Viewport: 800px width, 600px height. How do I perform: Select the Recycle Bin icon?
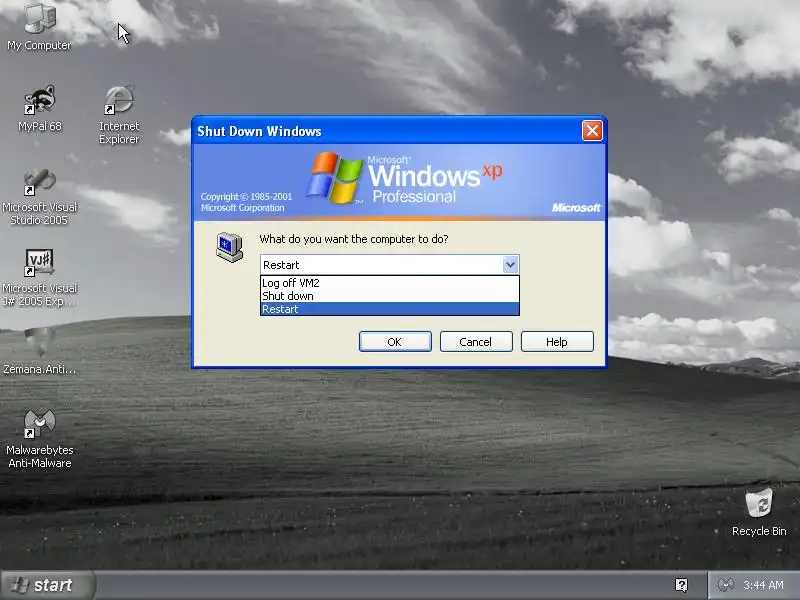click(759, 512)
